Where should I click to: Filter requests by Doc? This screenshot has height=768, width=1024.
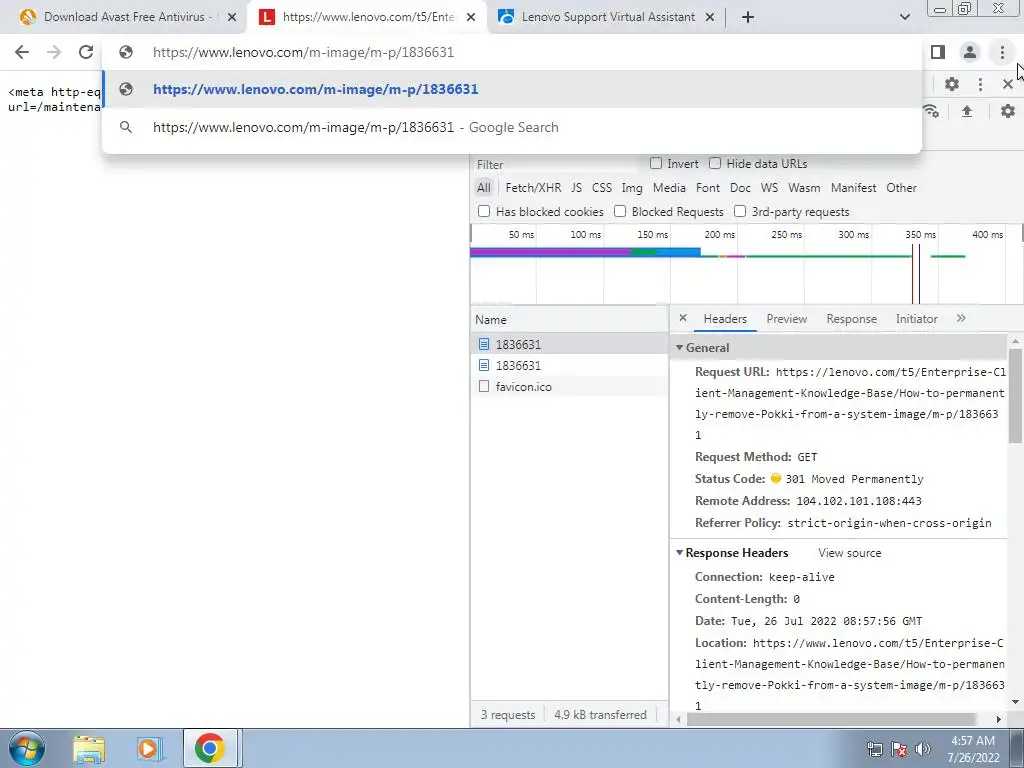pyautogui.click(x=740, y=188)
